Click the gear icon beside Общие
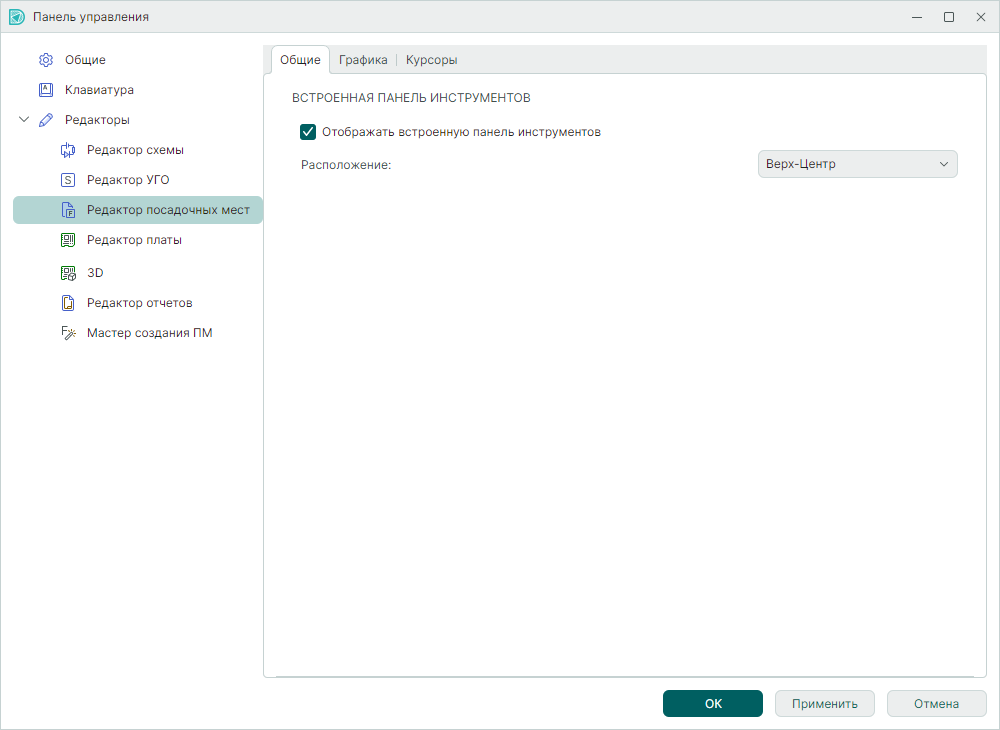The width and height of the screenshot is (1000, 730). (x=46, y=60)
